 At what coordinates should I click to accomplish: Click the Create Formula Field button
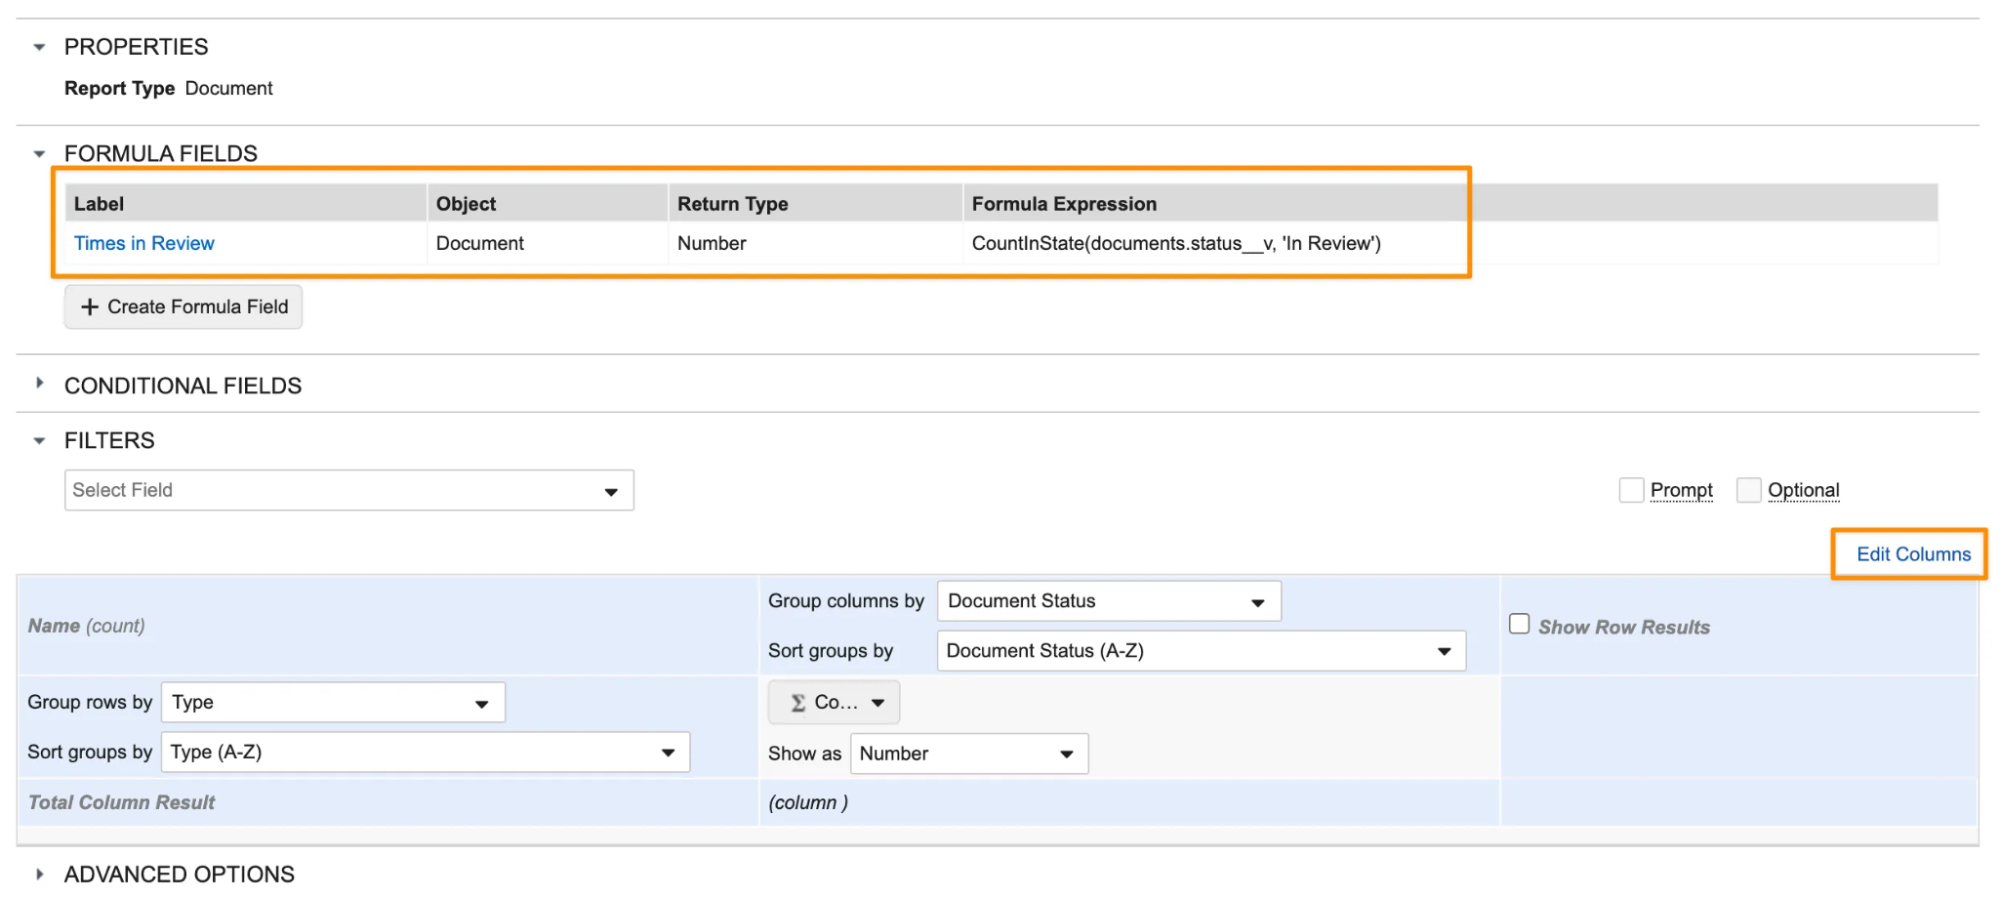click(x=183, y=307)
